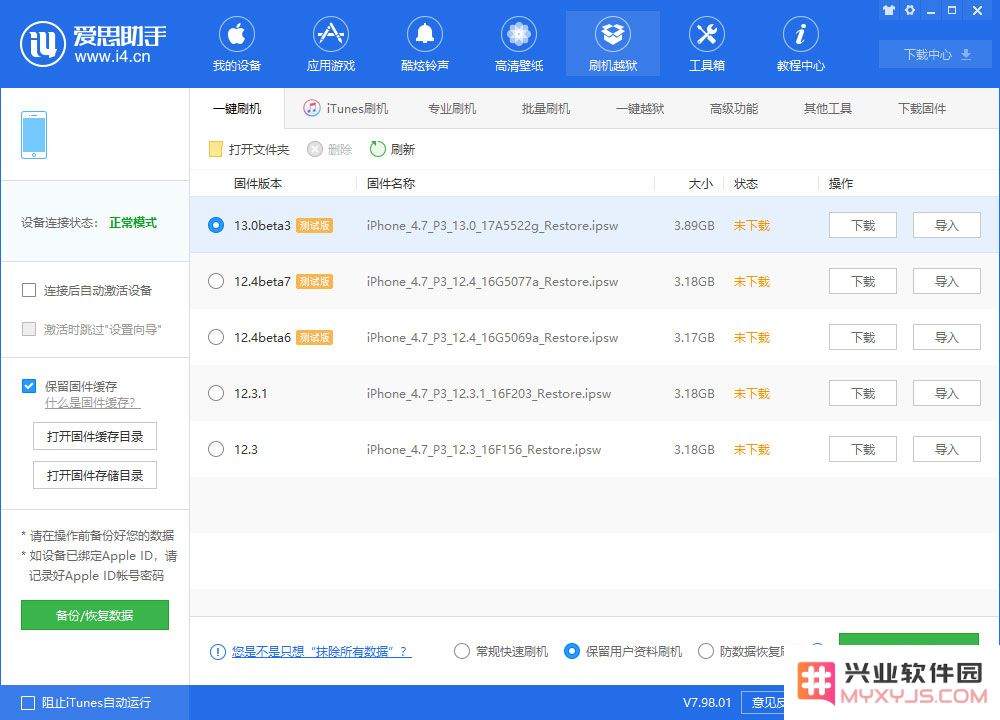Click version V7.98.01 in status bar
The width and height of the screenshot is (1000, 720).
tap(707, 703)
